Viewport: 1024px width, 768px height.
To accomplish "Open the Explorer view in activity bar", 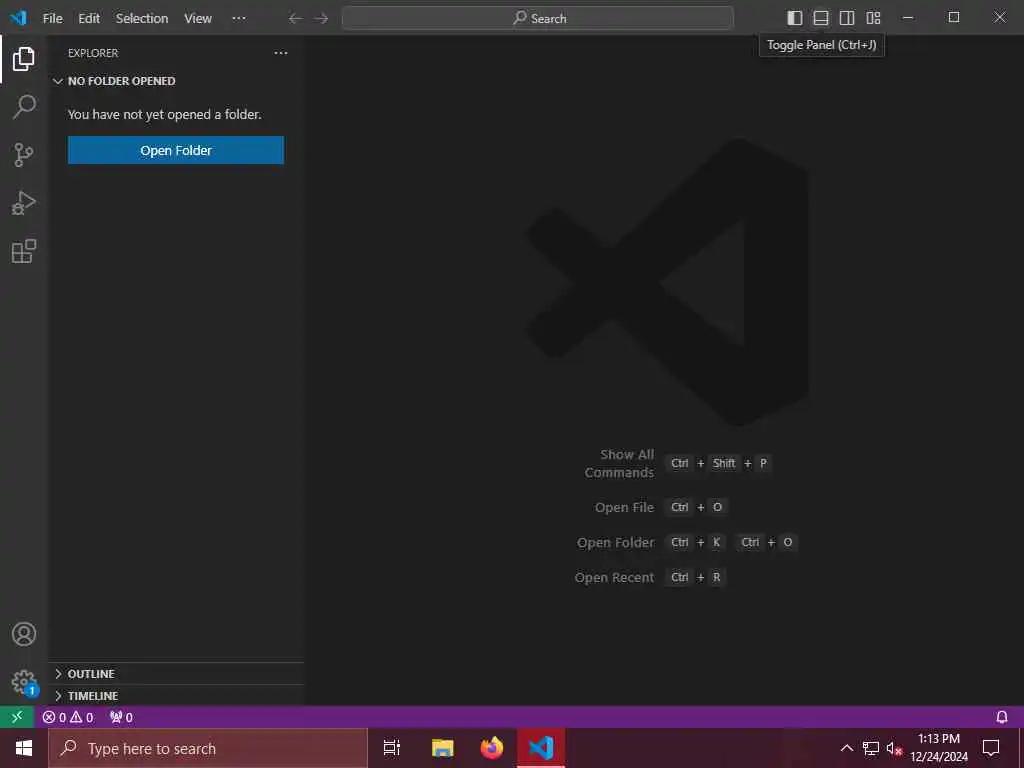I will pyautogui.click(x=24, y=59).
